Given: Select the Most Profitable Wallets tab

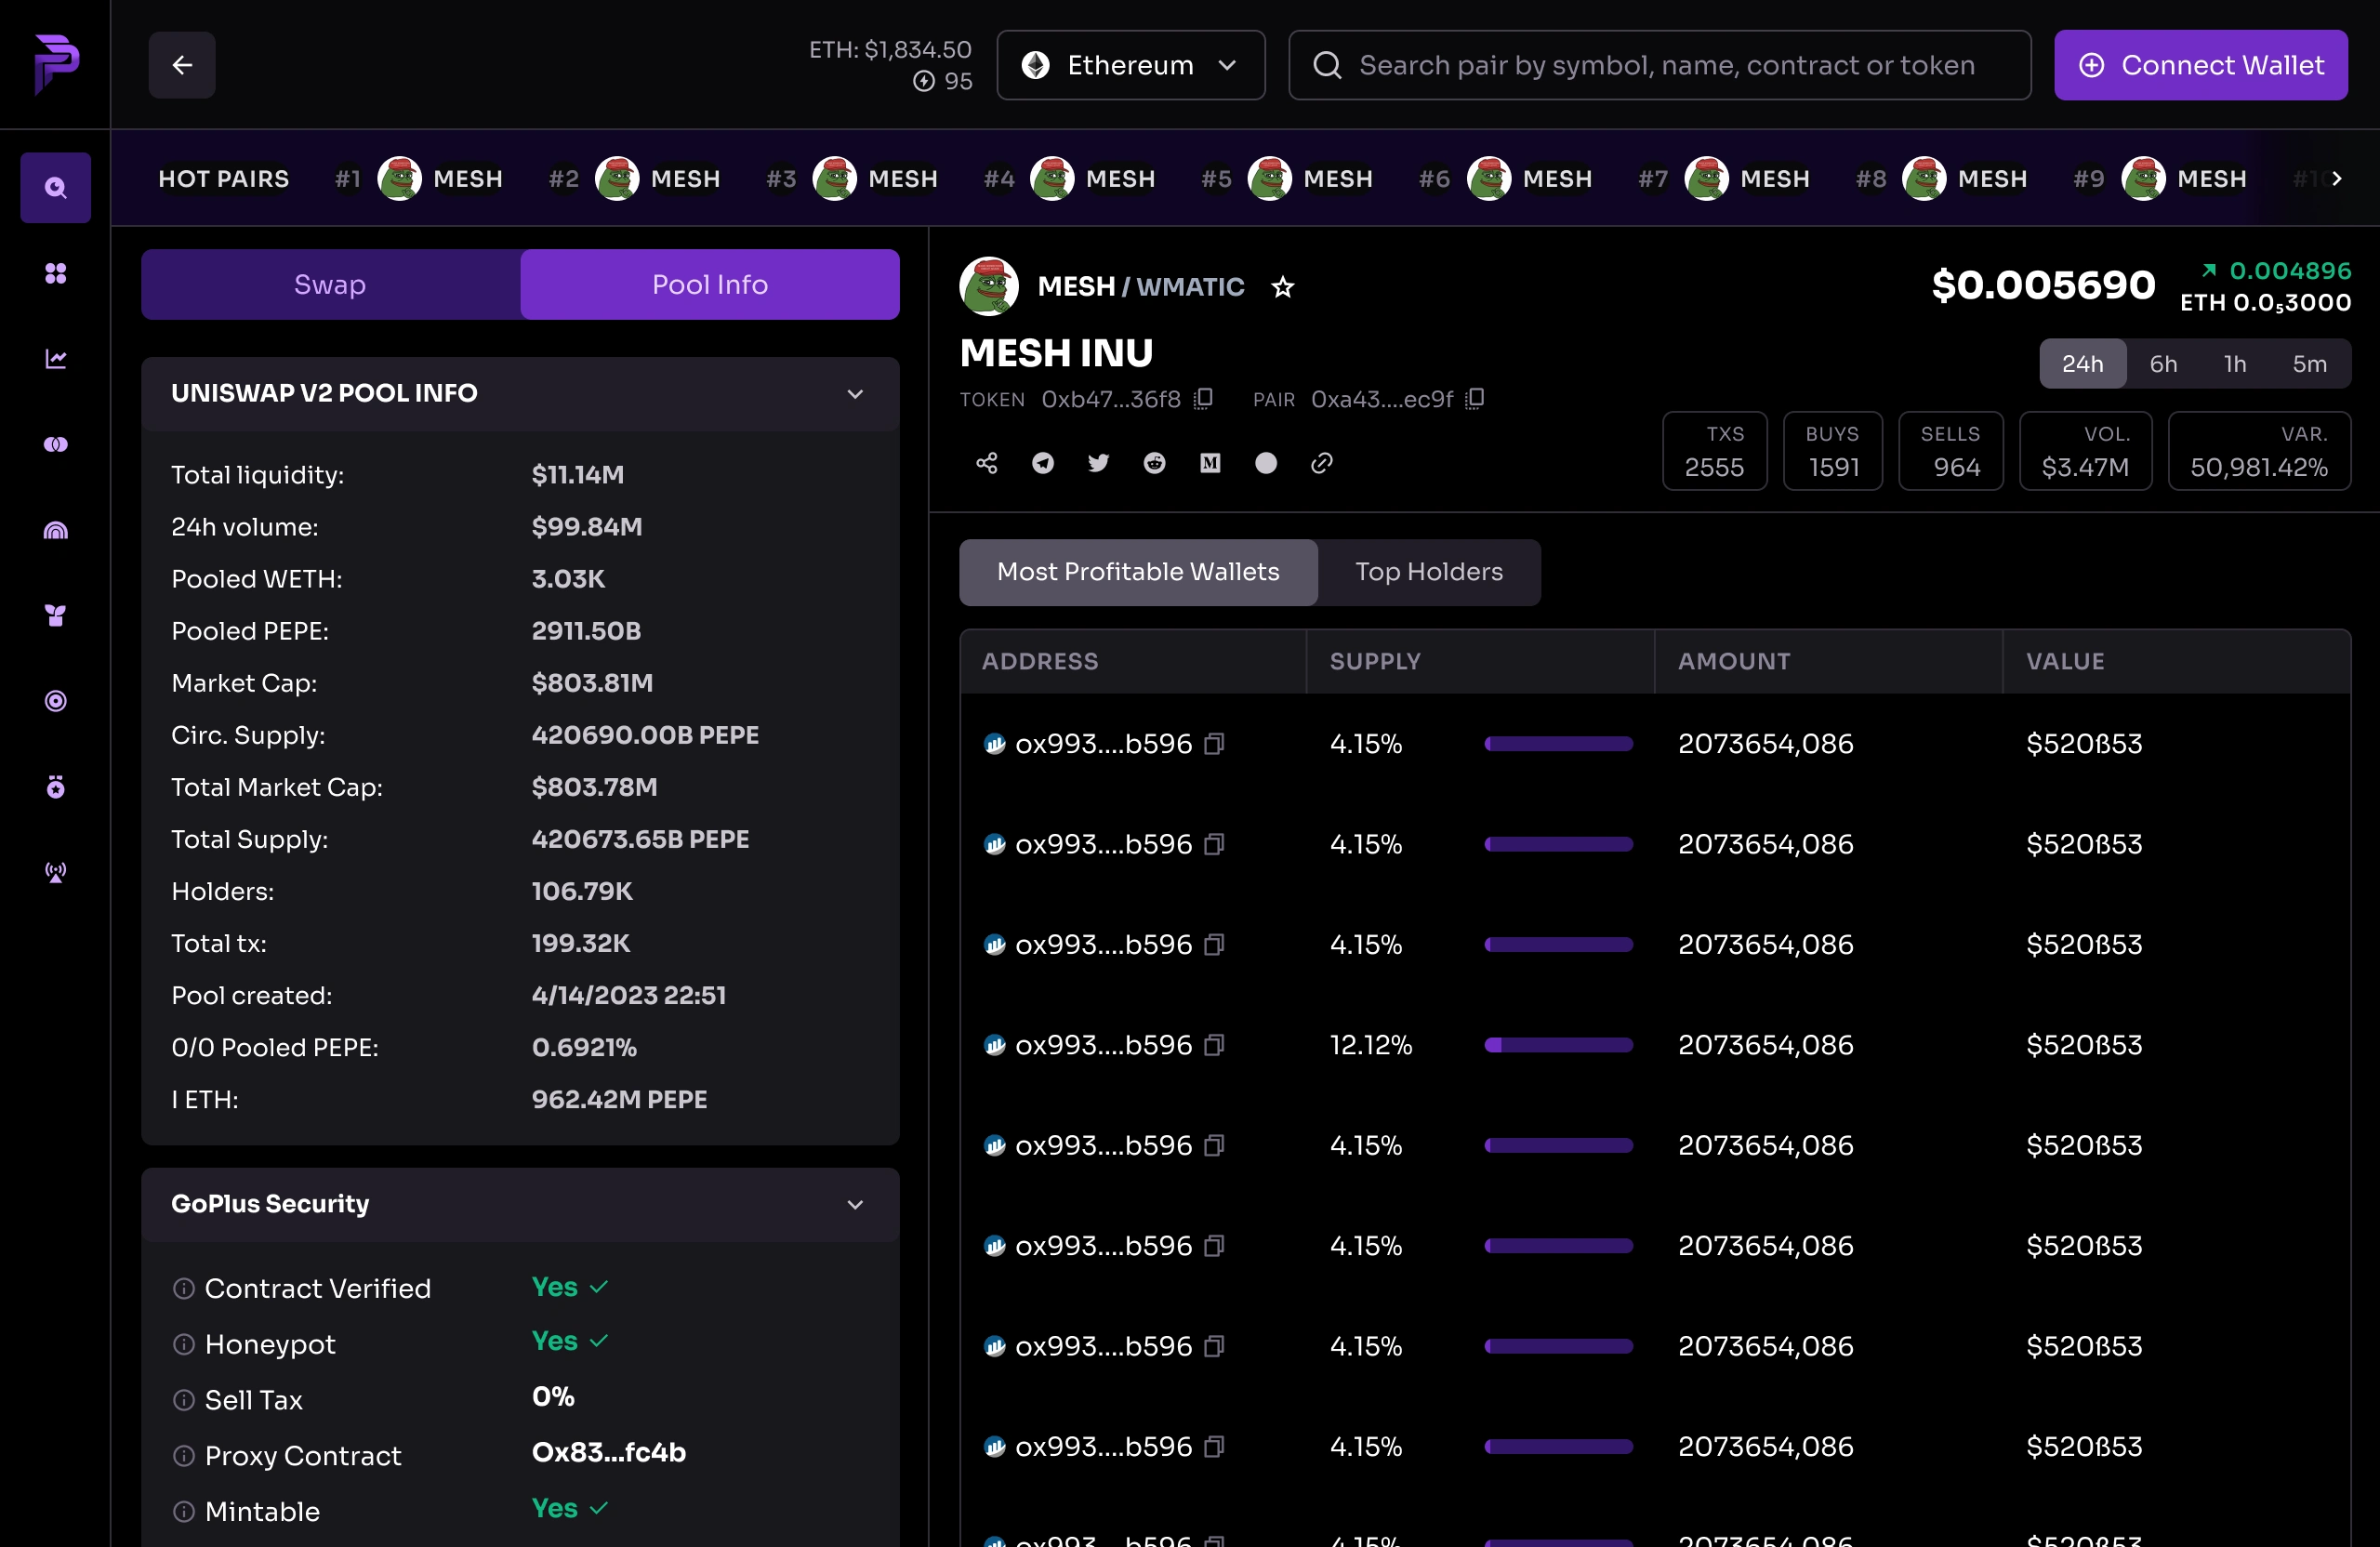Looking at the screenshot, I should pyautogui.click(x=1138, y=572).
